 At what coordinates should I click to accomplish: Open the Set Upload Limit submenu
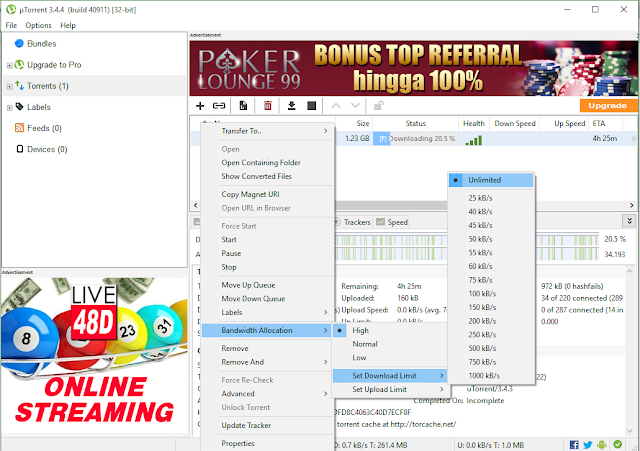point(391,389)
